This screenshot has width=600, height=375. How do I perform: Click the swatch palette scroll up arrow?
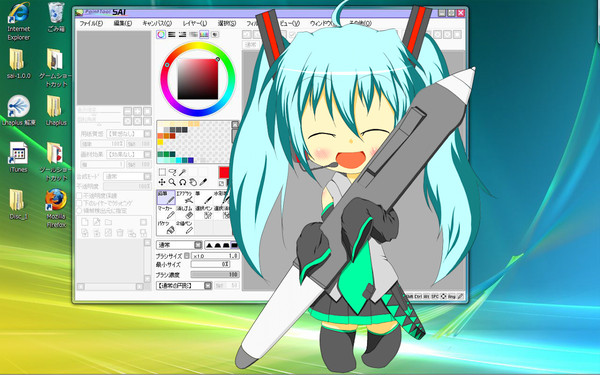click(x=235, y=125)
